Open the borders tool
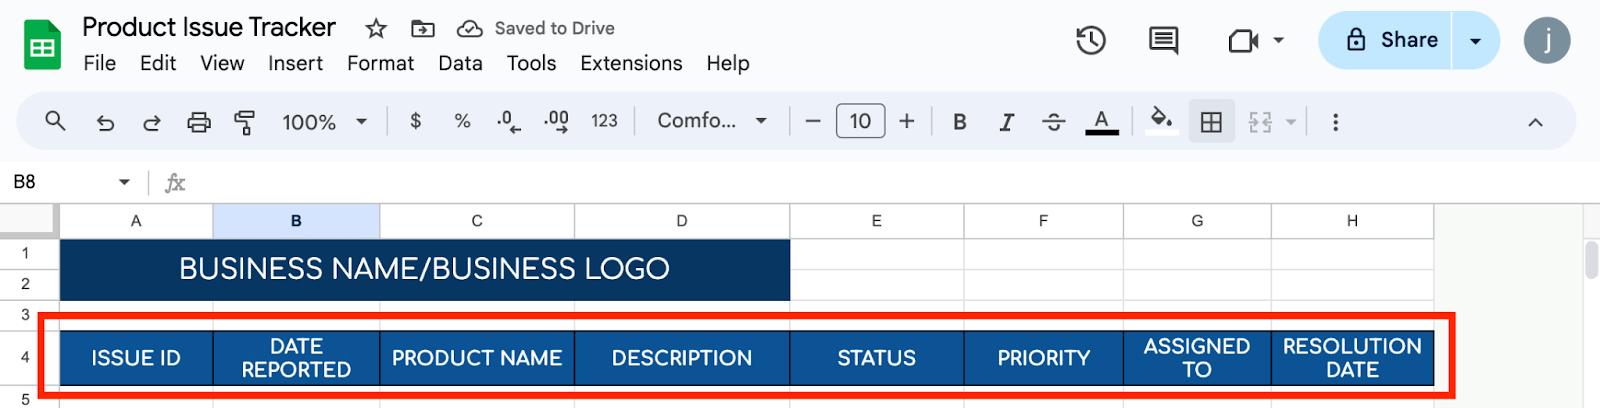1600x408 pixels. coord(1211,122)
